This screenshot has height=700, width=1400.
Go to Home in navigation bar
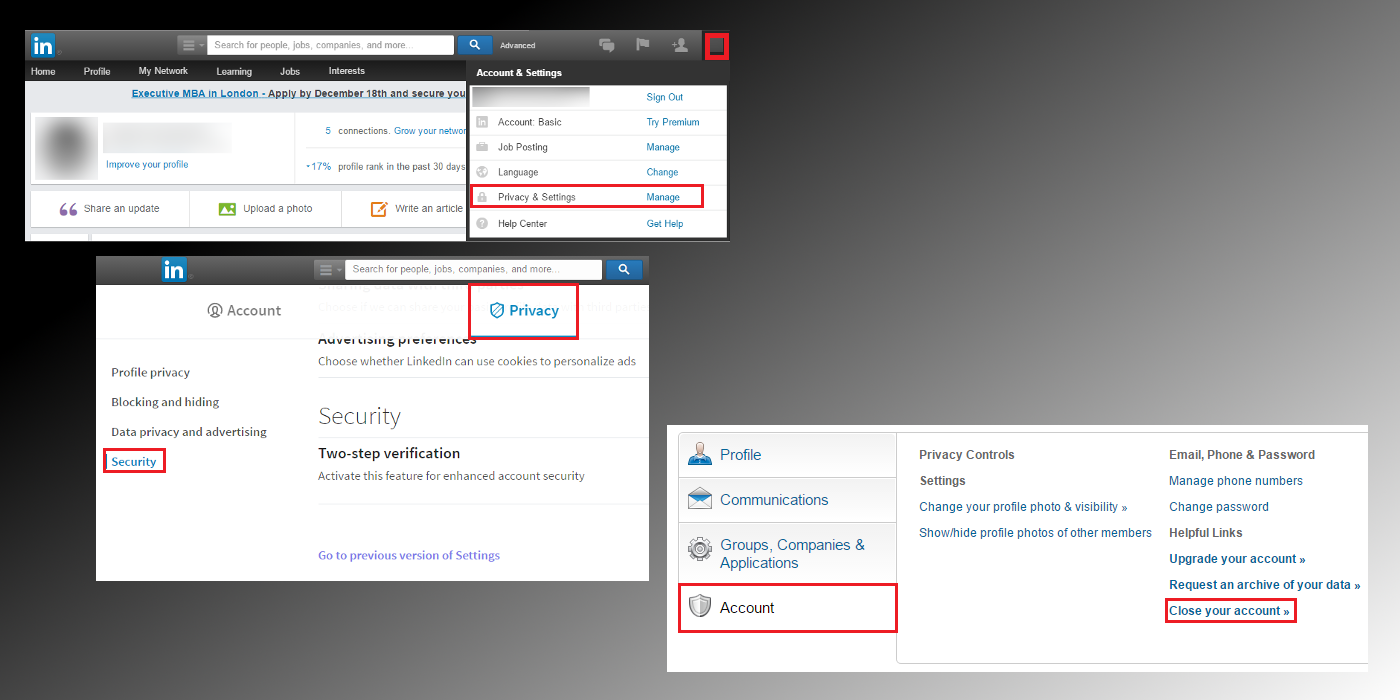(x=43, y=72)
